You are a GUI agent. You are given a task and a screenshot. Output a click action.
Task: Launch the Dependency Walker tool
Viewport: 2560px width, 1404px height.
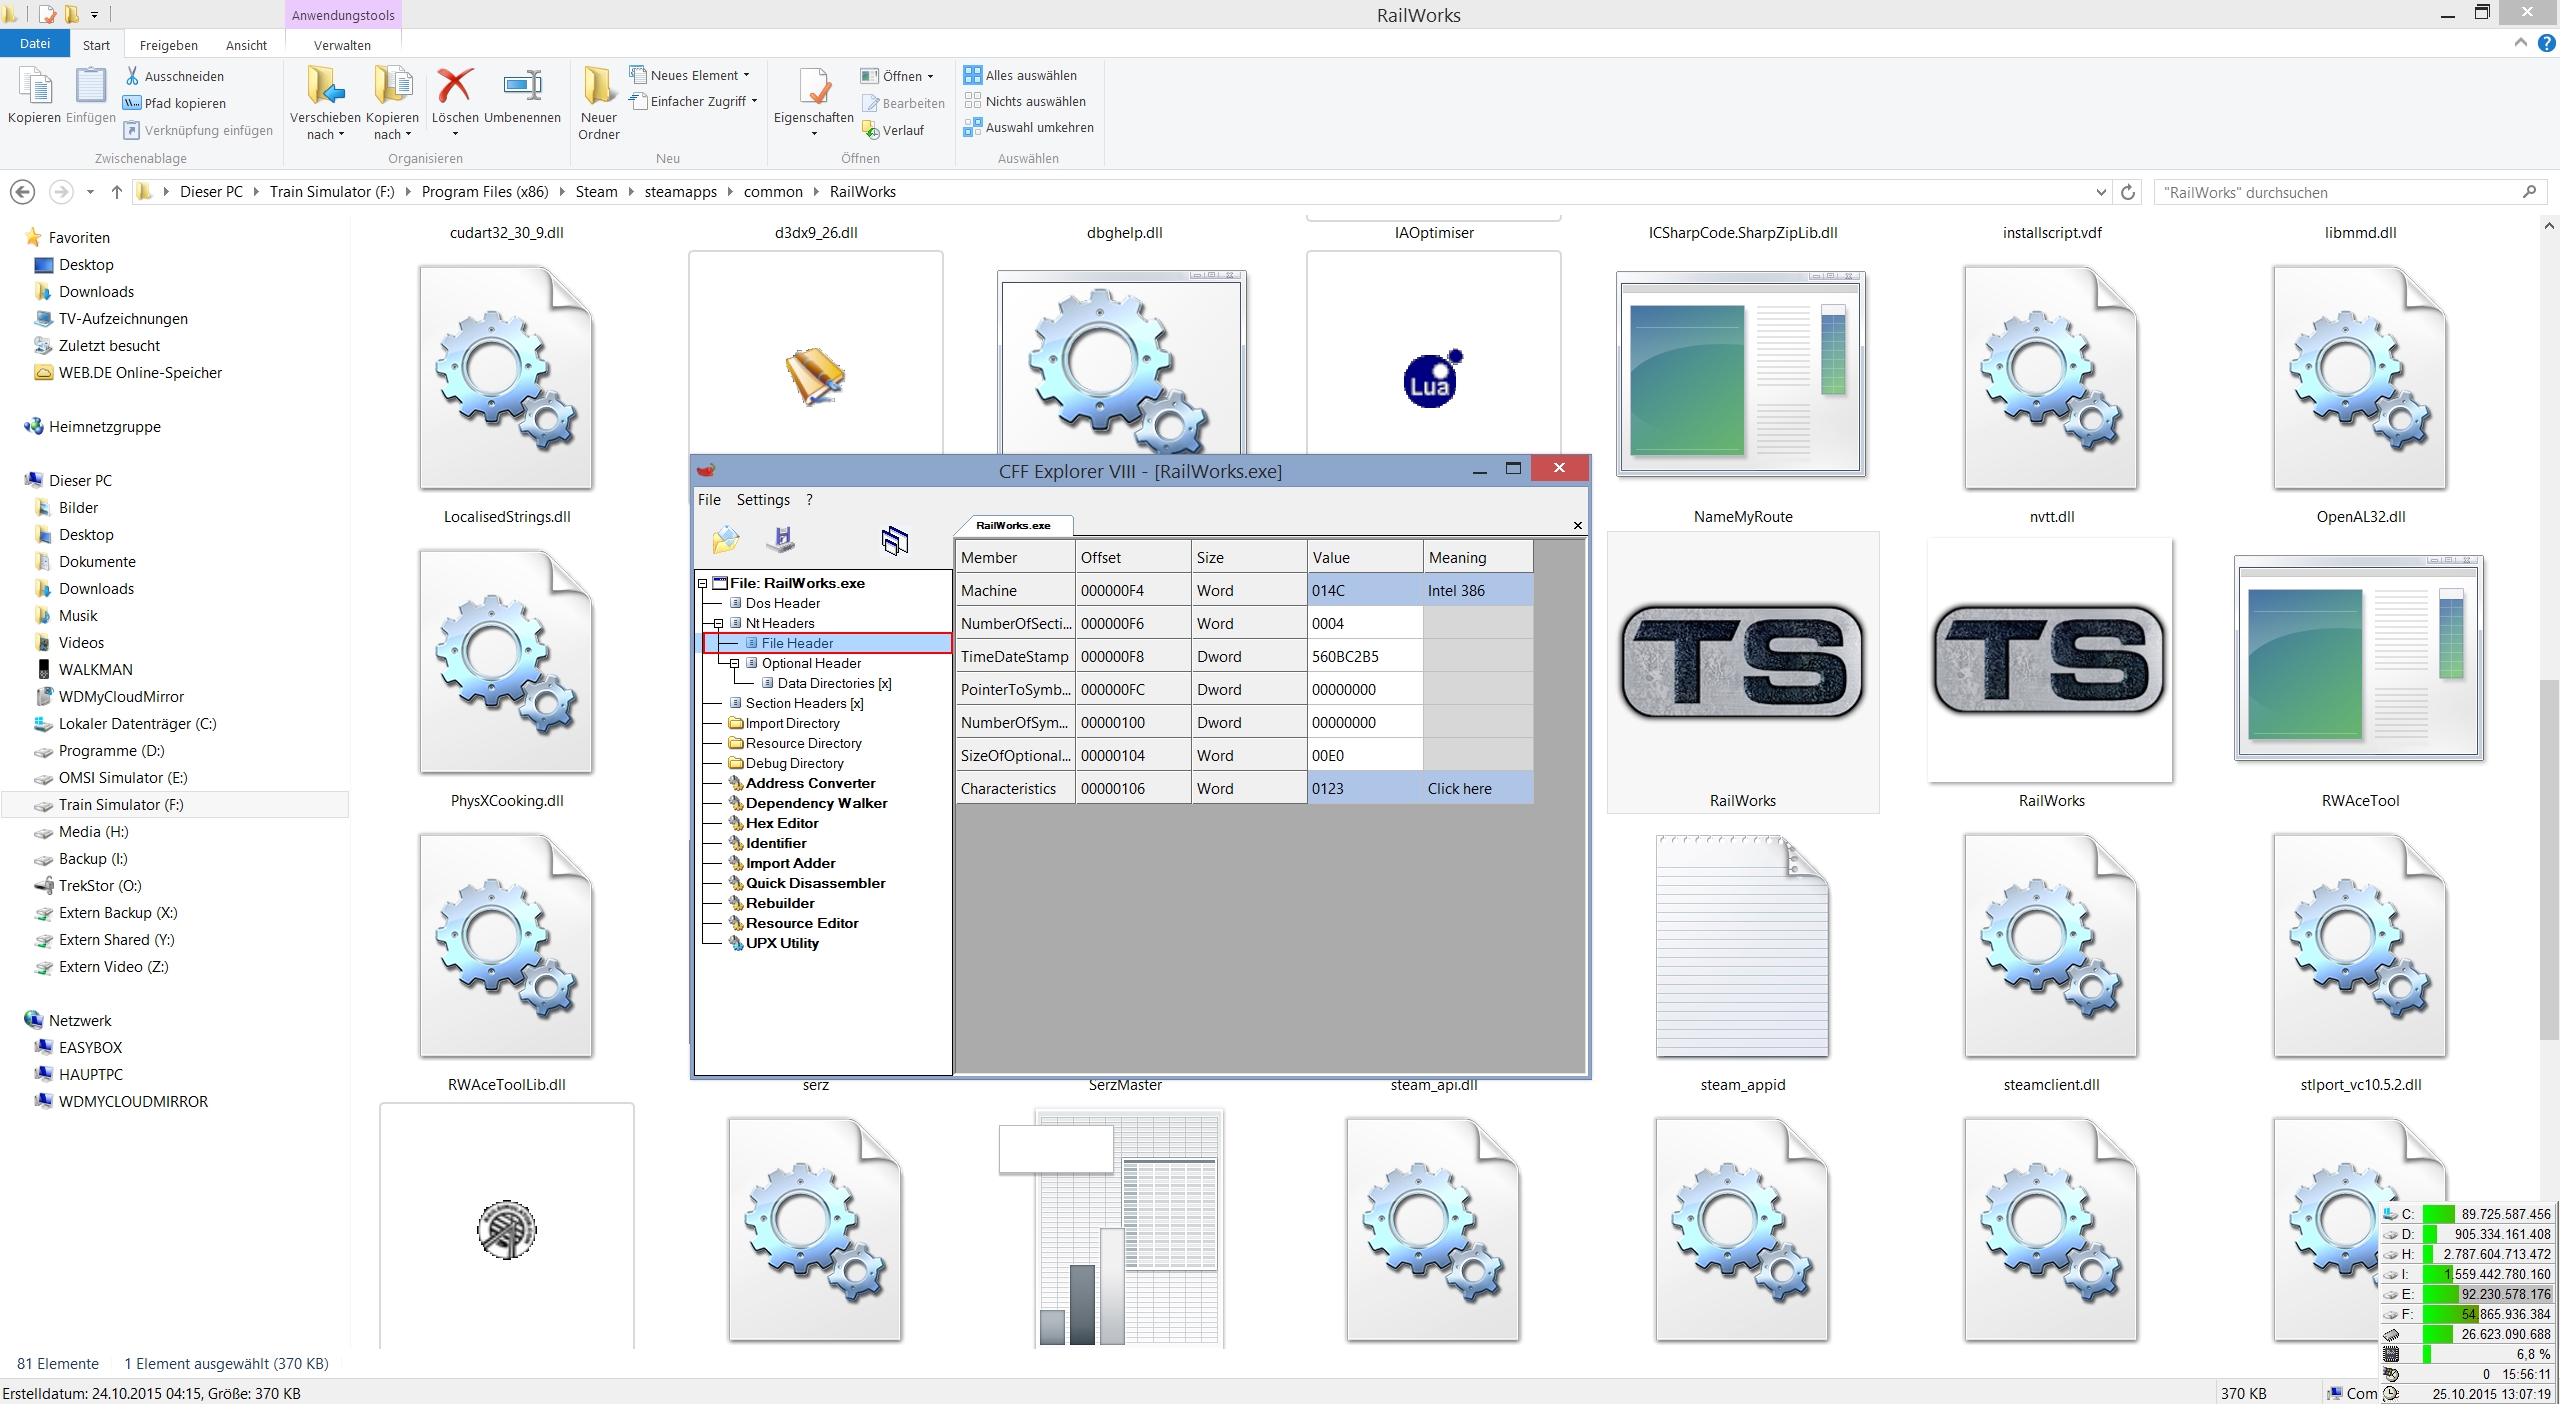[x=815, y=803]
